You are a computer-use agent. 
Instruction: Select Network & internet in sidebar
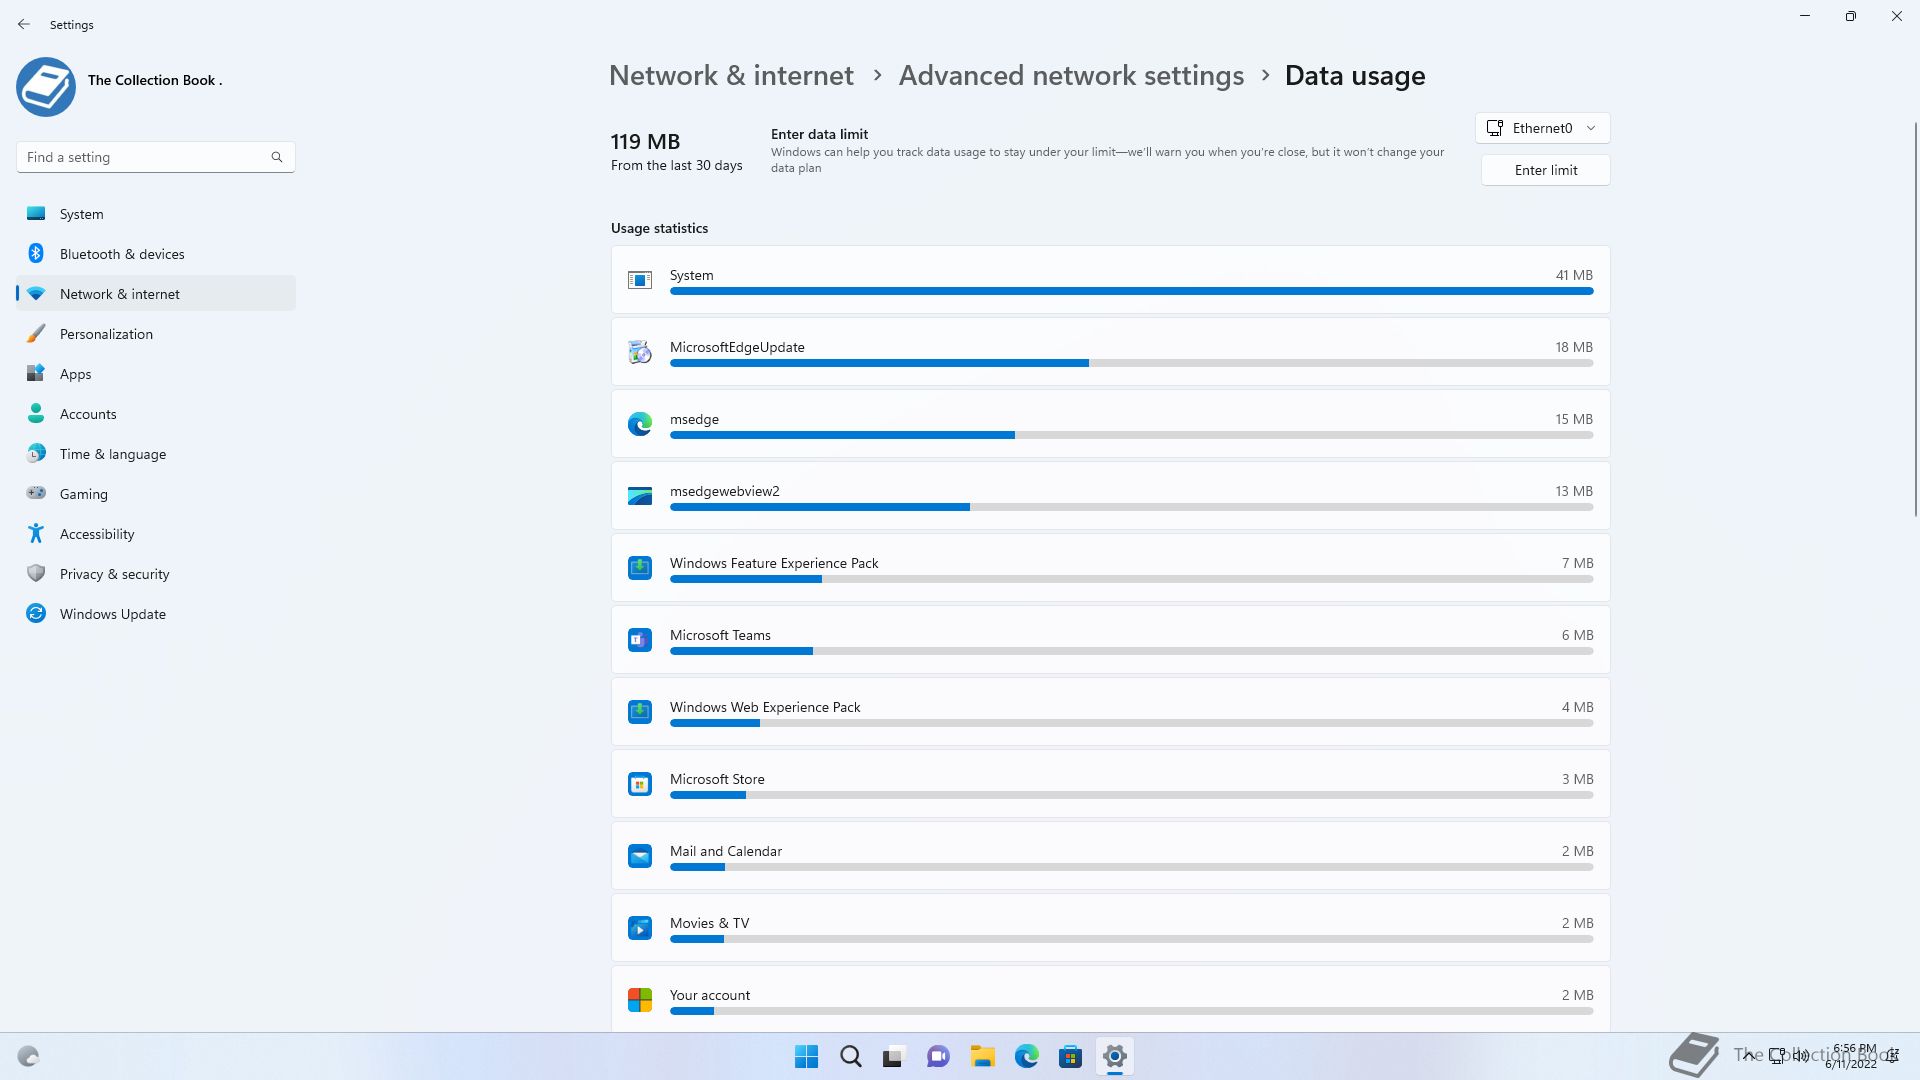click(156, 294)
